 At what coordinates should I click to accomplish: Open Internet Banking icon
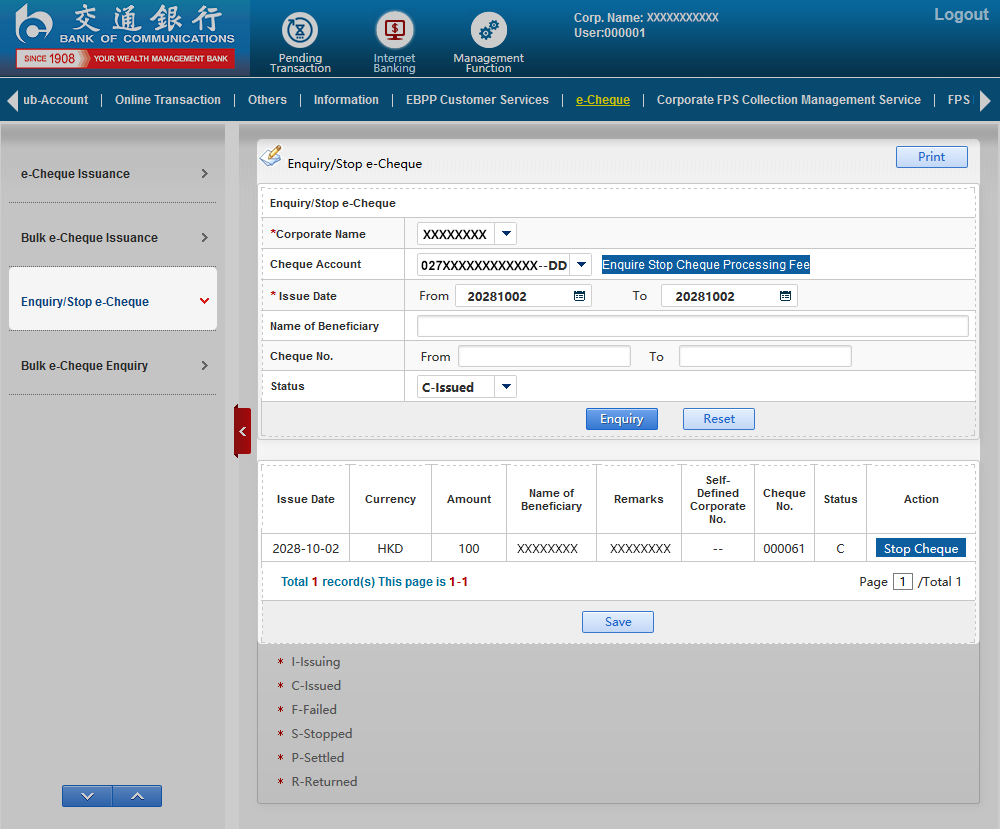click(x=394, y=30)
